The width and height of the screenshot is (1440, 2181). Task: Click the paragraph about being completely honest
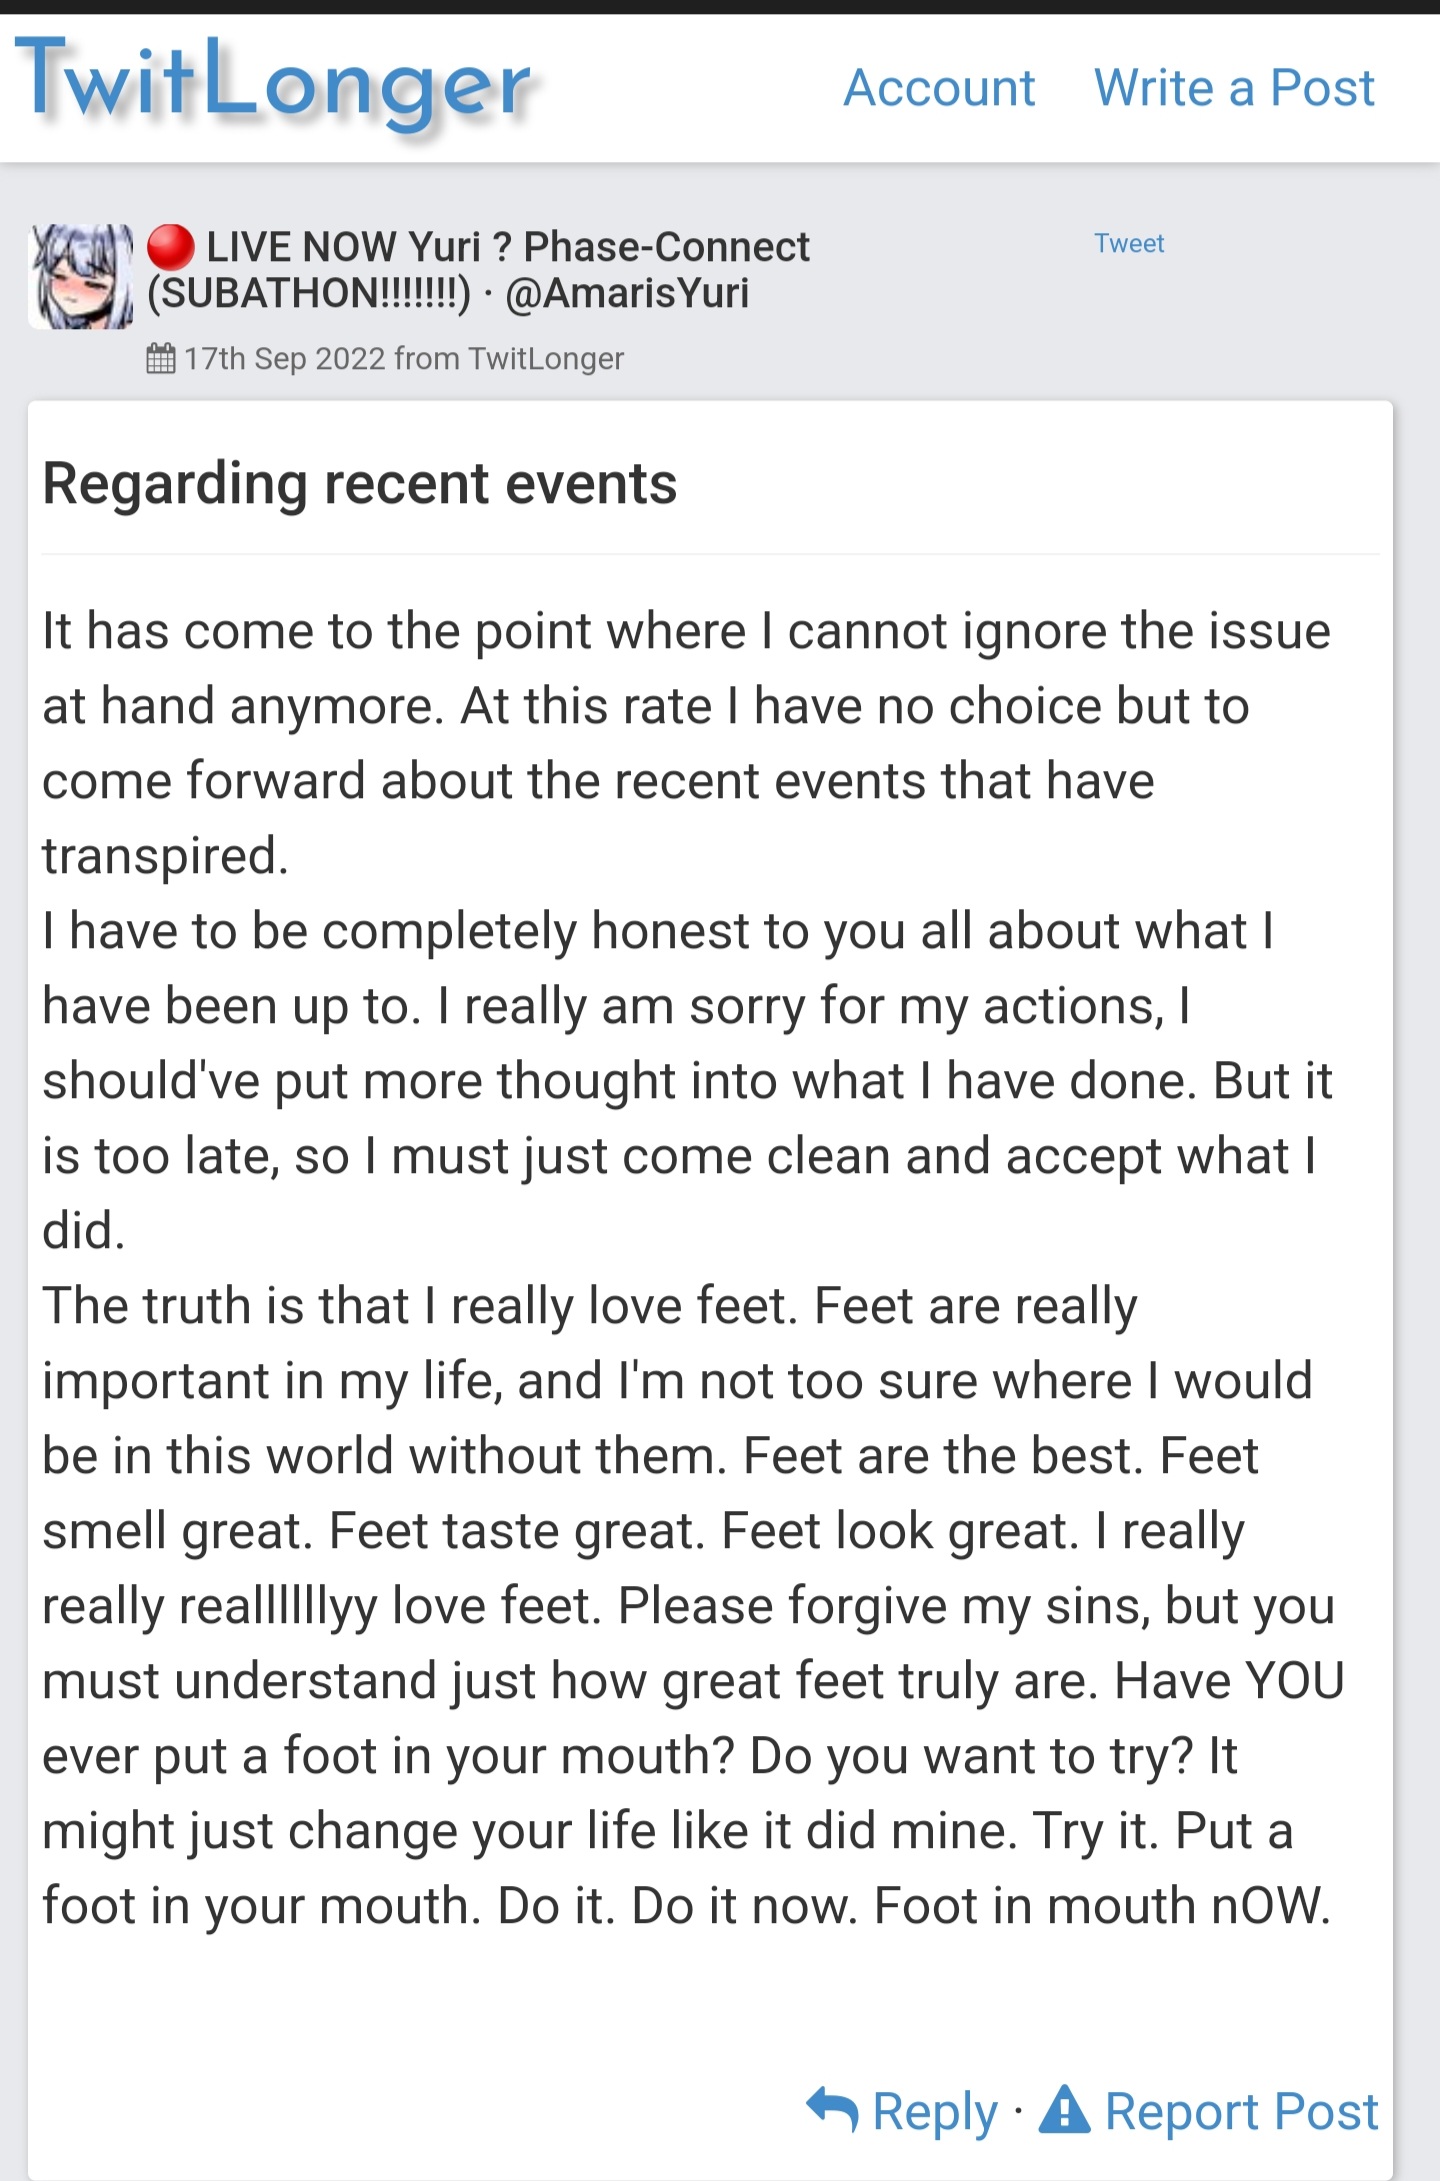(x=687, y=1080)
